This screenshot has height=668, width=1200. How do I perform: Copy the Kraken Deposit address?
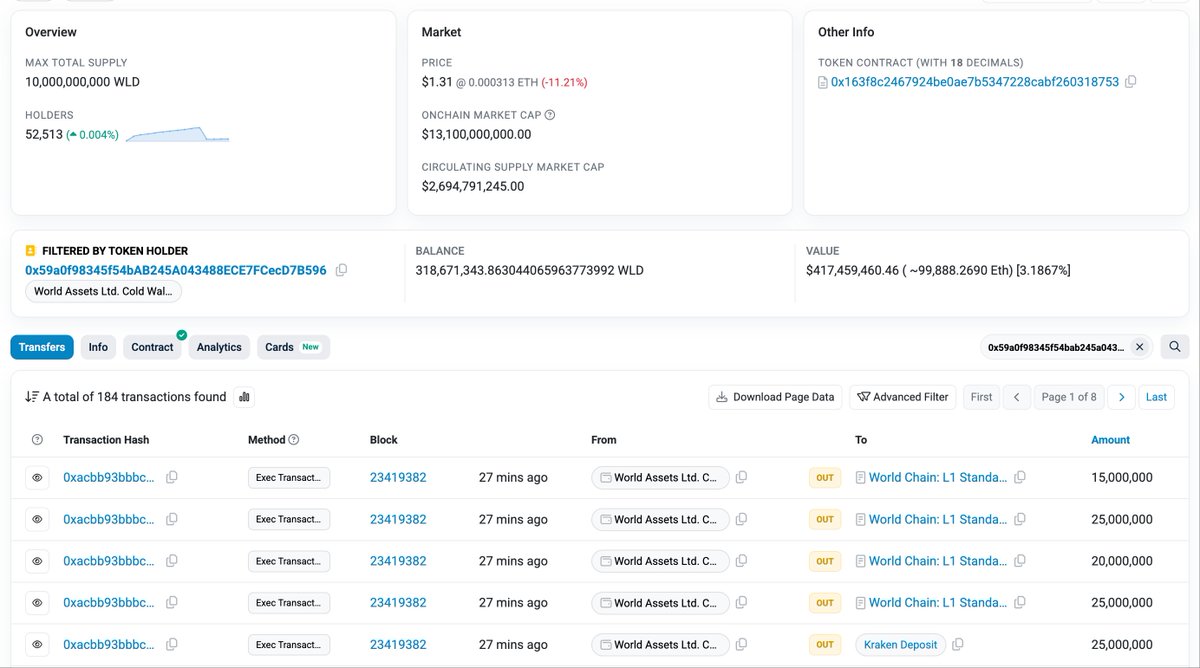[x=958, y=645]
